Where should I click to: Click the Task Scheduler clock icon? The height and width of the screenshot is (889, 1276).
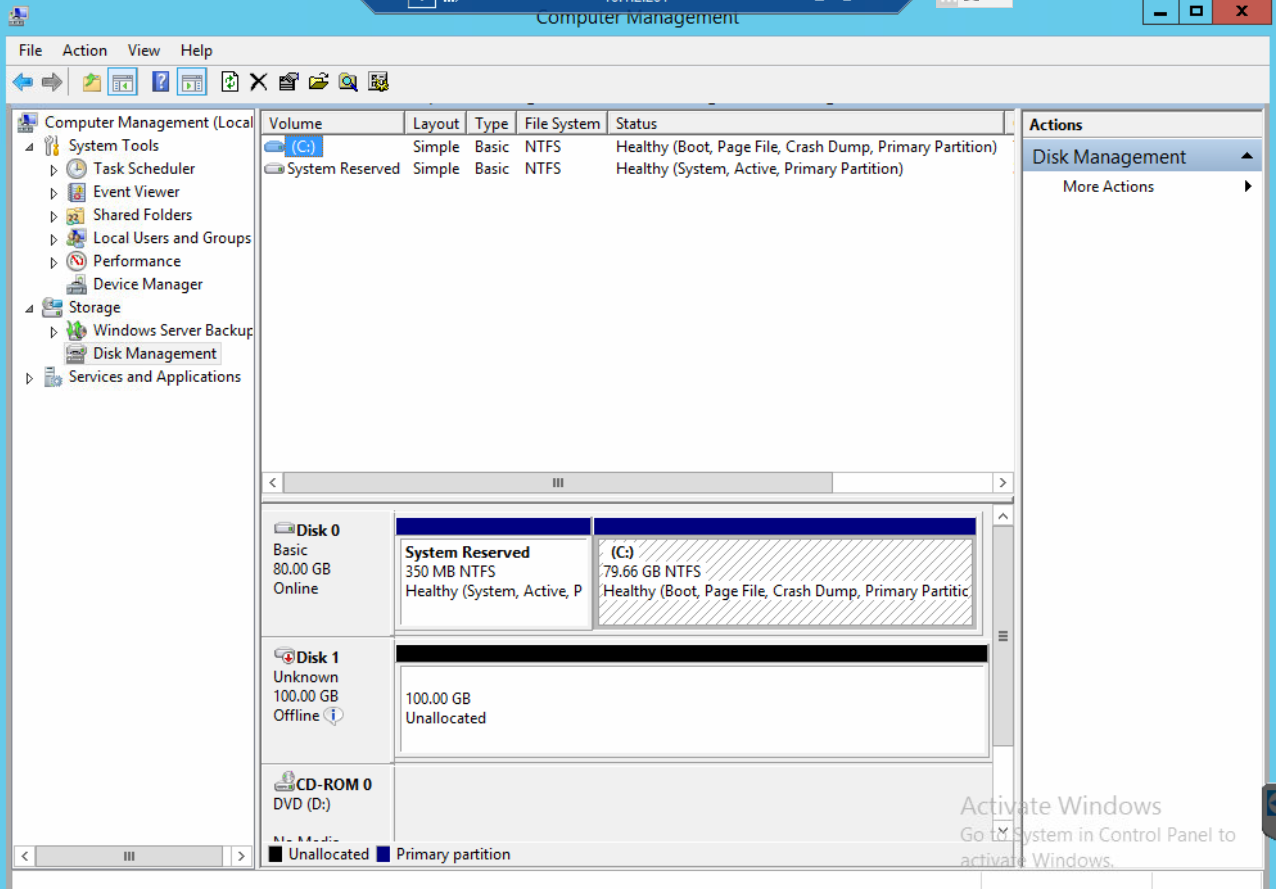pyautogui.click(x=76, y=169)
